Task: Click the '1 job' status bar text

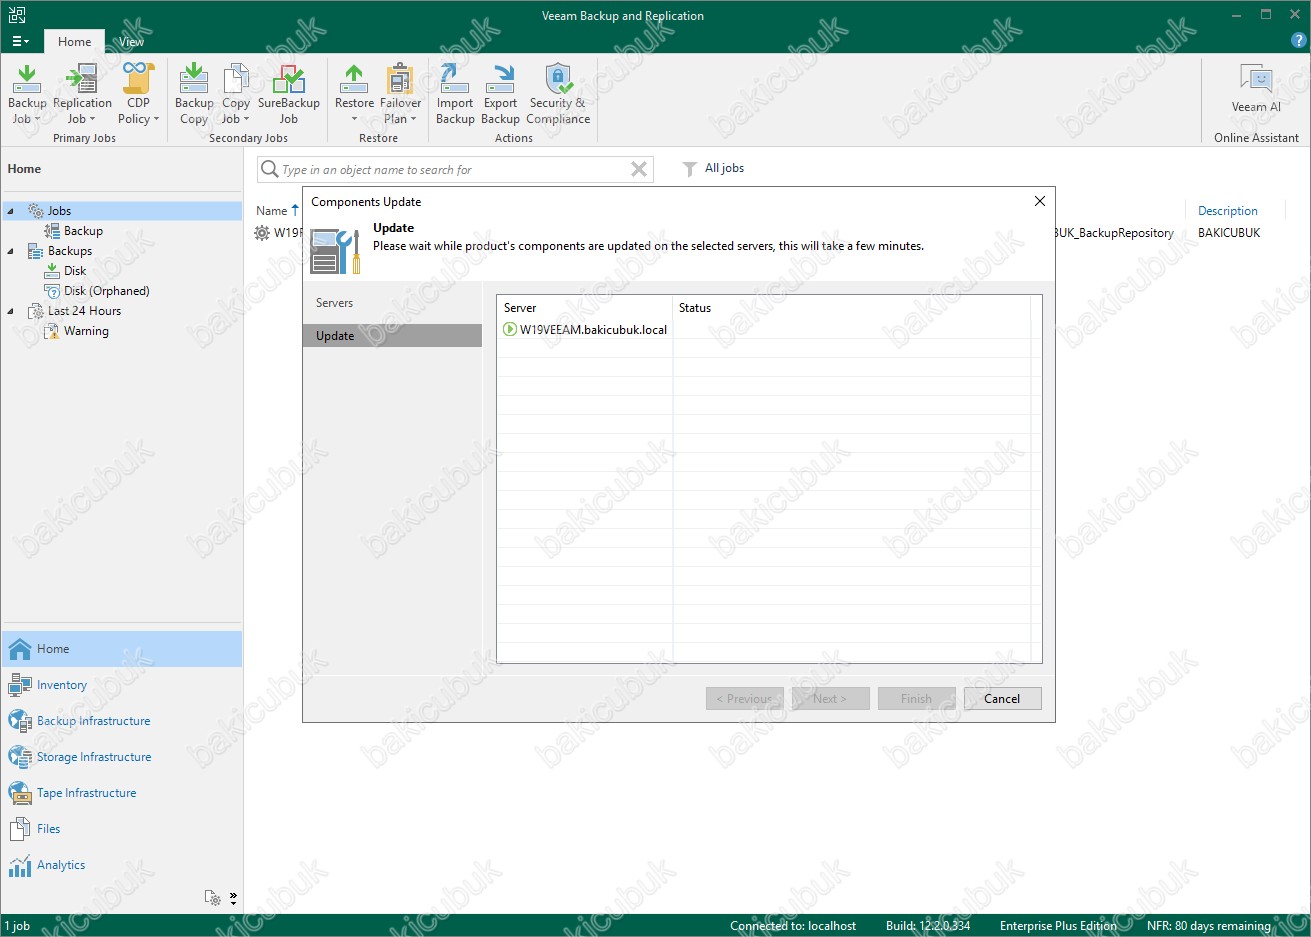Action: coord(17,926)
